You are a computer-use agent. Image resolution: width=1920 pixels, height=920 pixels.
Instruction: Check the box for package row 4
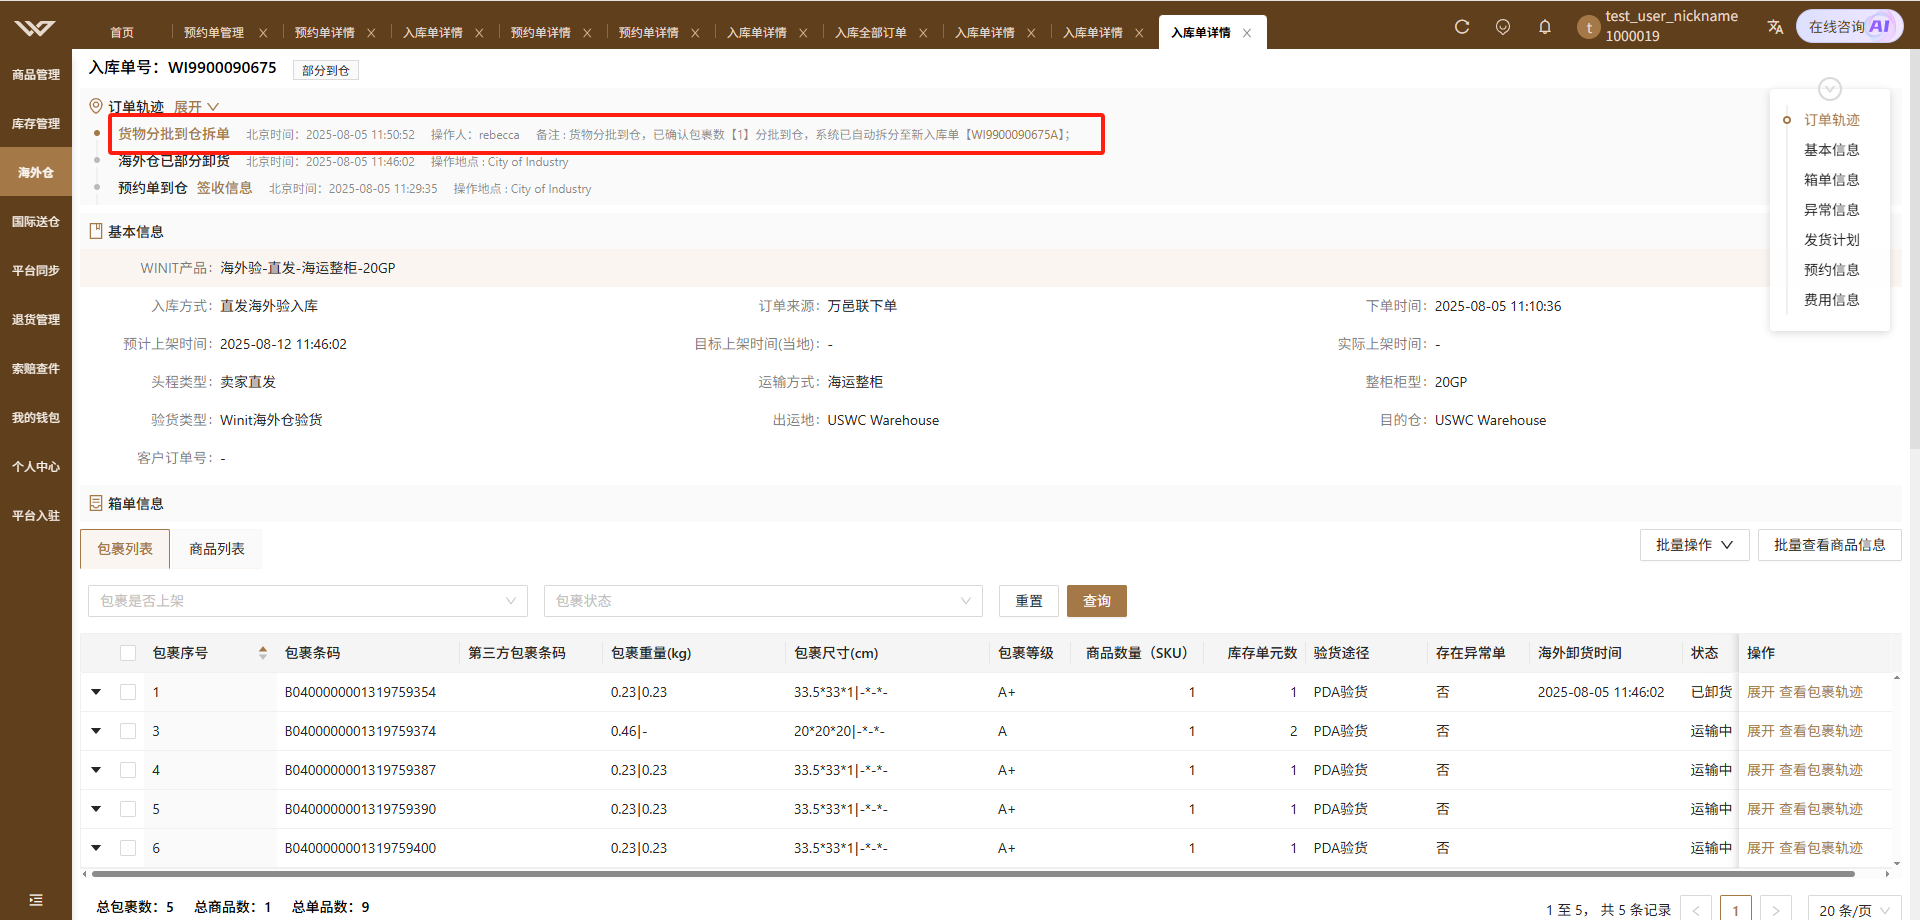tap(128, 770)
